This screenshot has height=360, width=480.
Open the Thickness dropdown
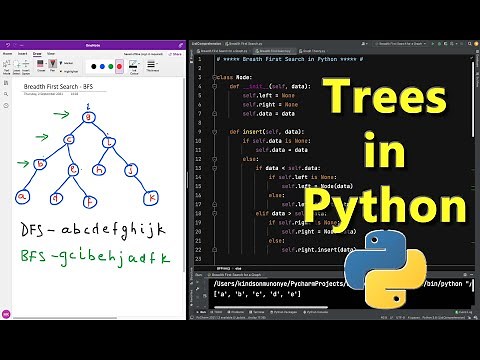(152, 66)
